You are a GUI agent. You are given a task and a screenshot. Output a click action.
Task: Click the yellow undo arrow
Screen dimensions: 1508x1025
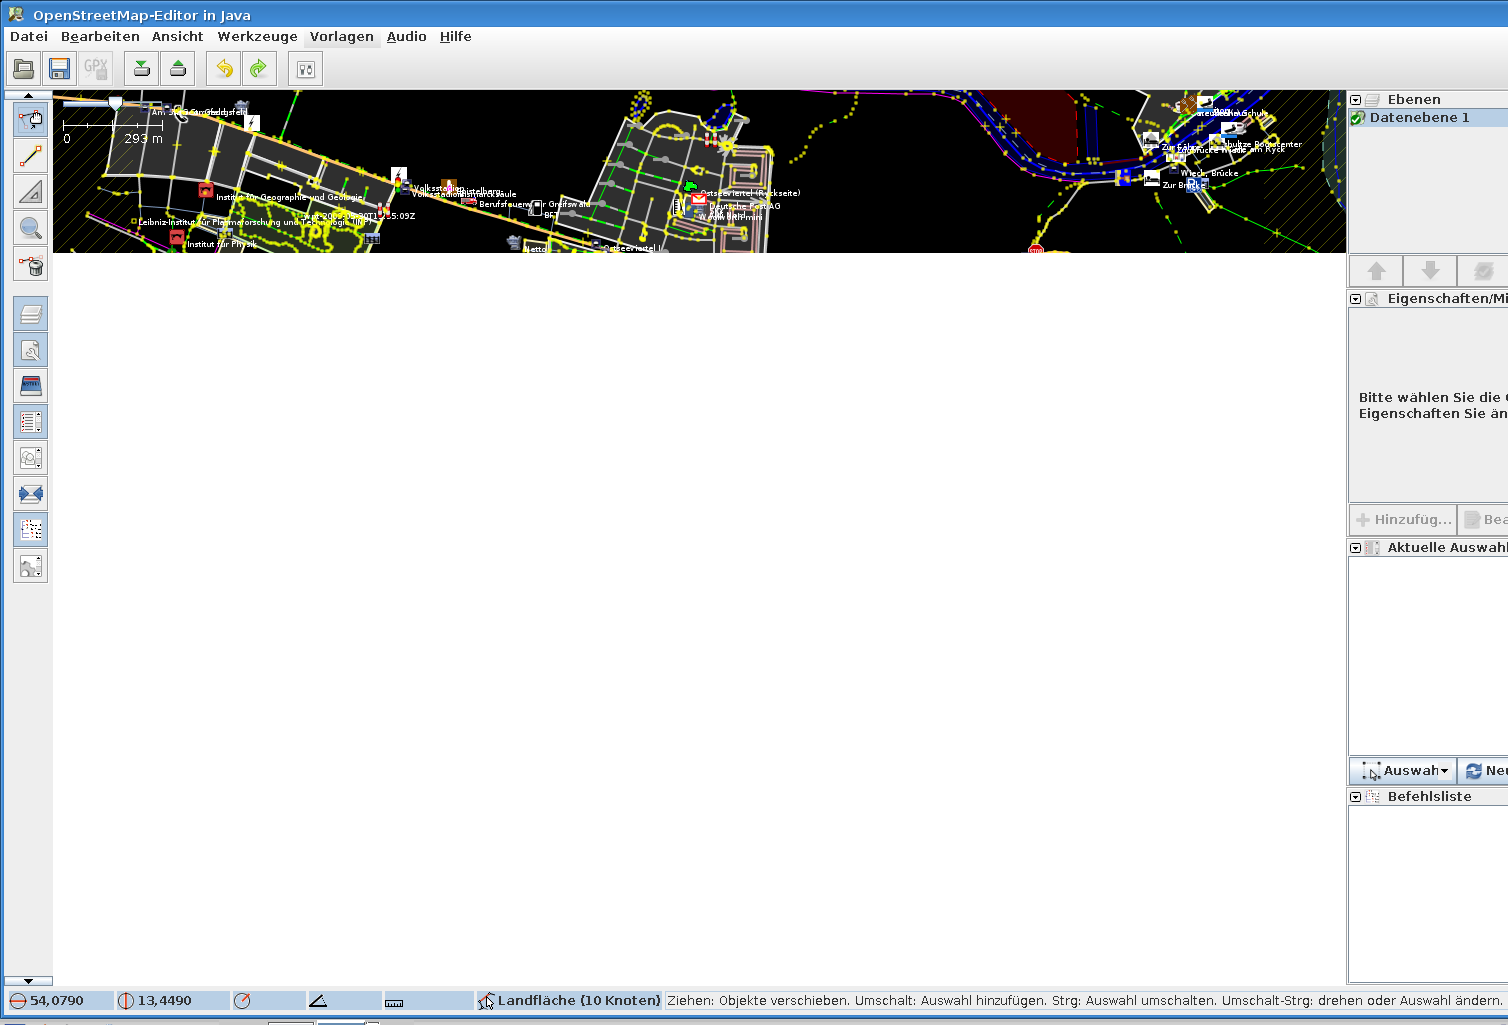[x=224, y=69]
